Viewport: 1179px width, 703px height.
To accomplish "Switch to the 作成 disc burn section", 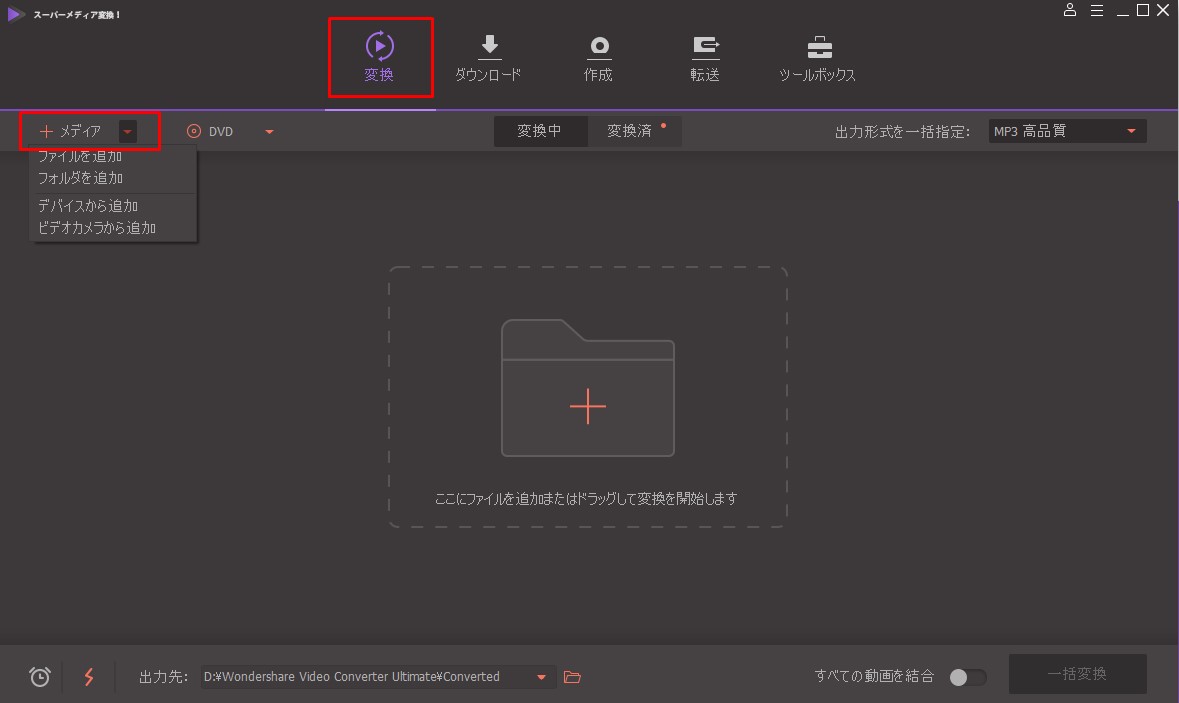I will 598,58.
